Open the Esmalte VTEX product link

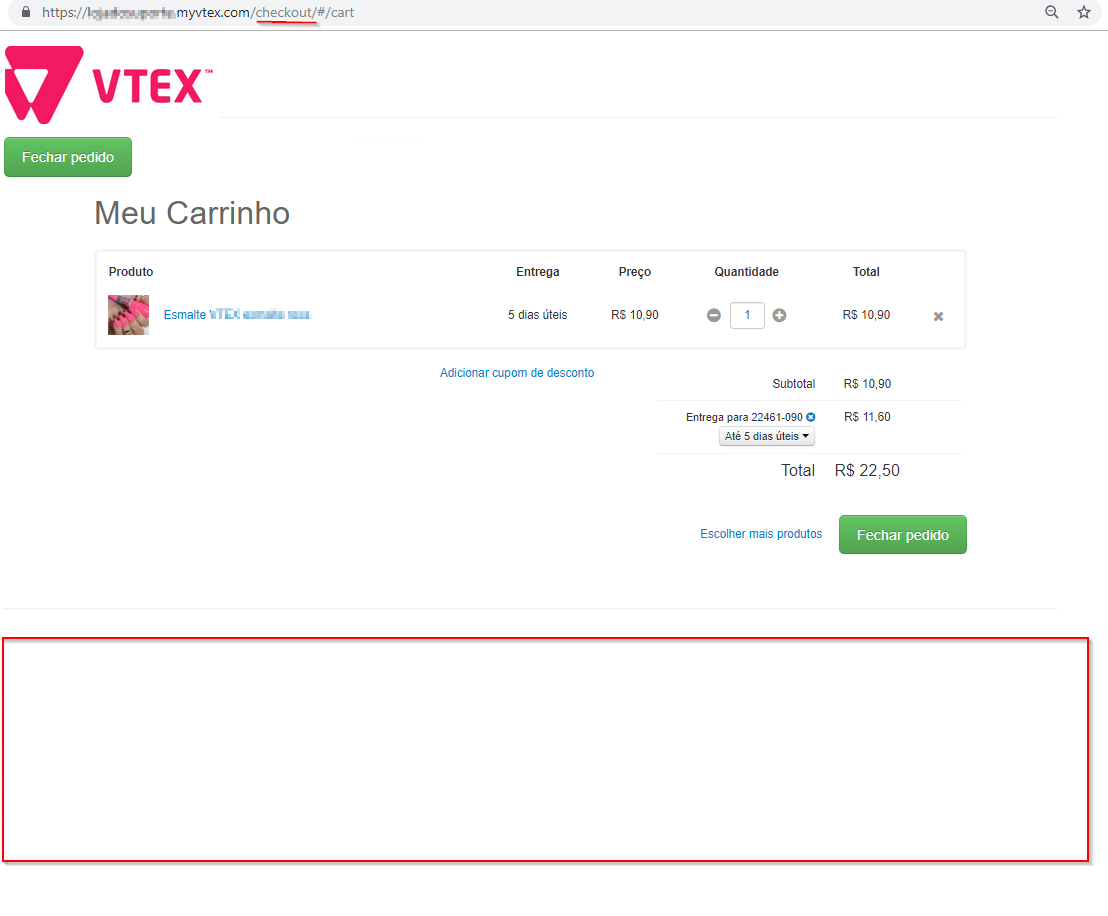coord(237,314)
